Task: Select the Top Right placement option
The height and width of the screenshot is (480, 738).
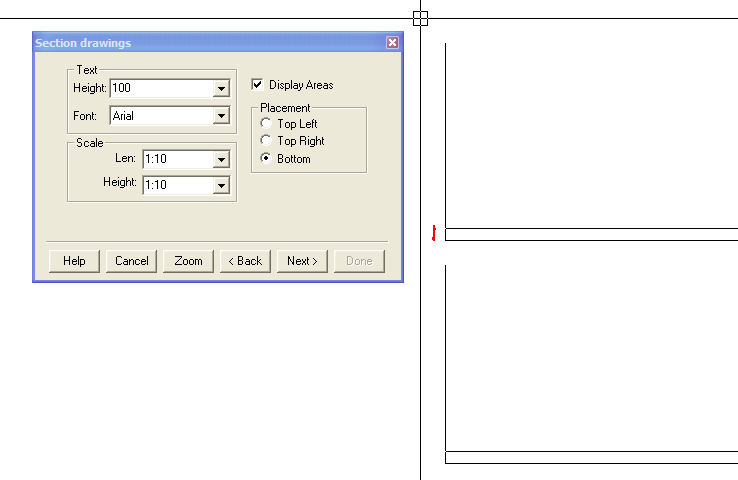Action: (266, 141)
